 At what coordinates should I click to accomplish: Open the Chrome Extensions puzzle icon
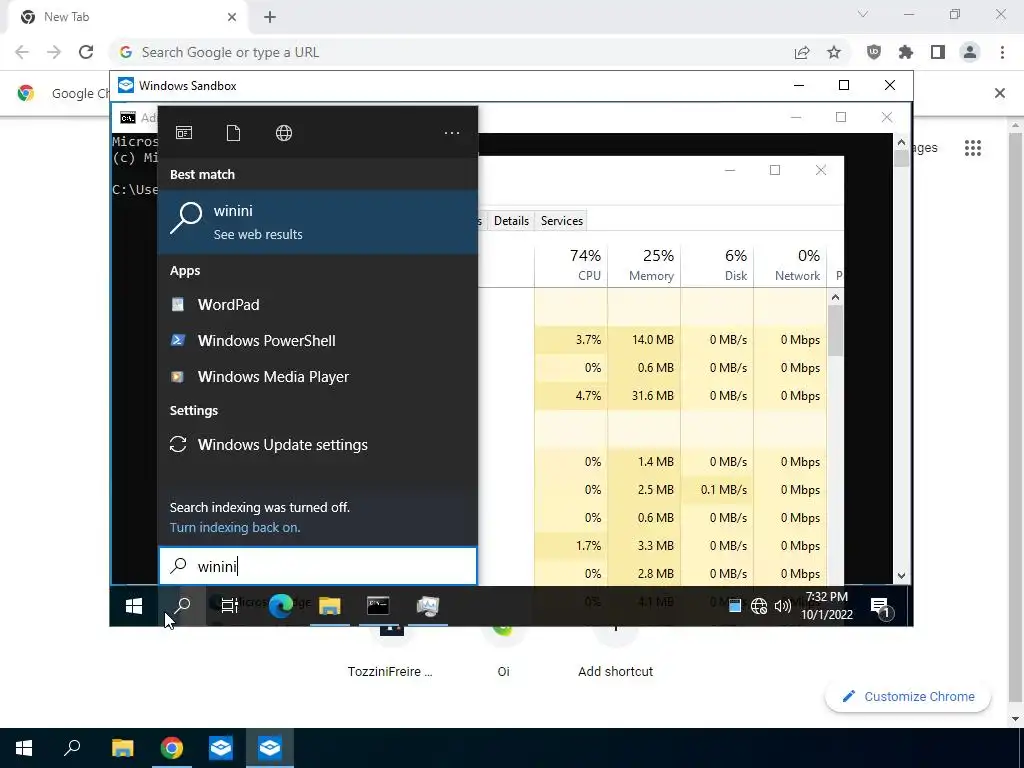point(906,52)
